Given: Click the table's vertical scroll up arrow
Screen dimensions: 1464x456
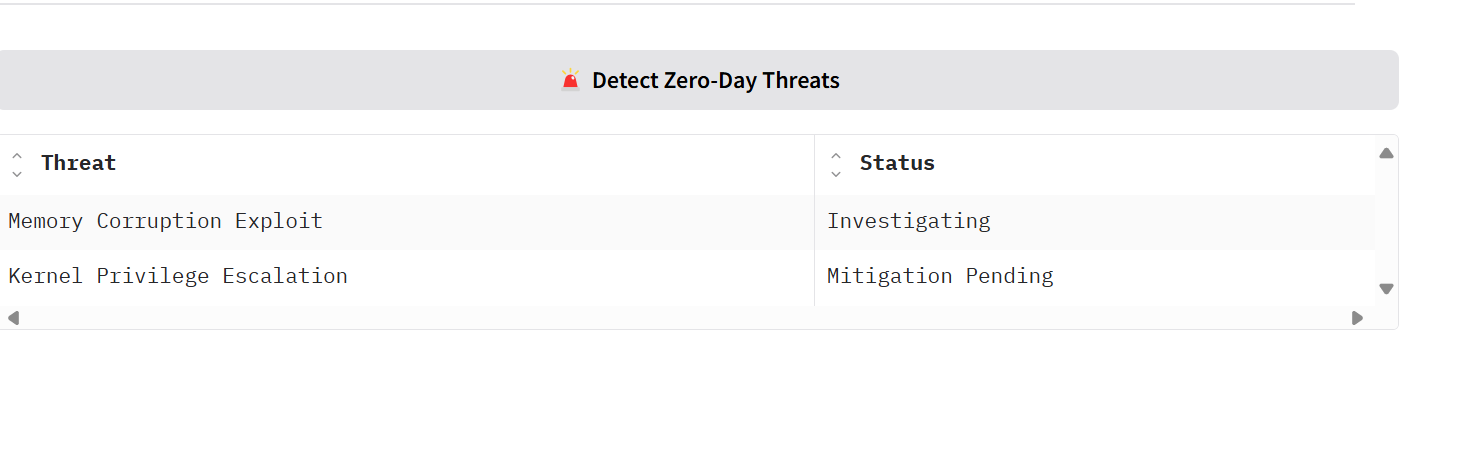Looking at the screenshot, I should click(1386, 153).
